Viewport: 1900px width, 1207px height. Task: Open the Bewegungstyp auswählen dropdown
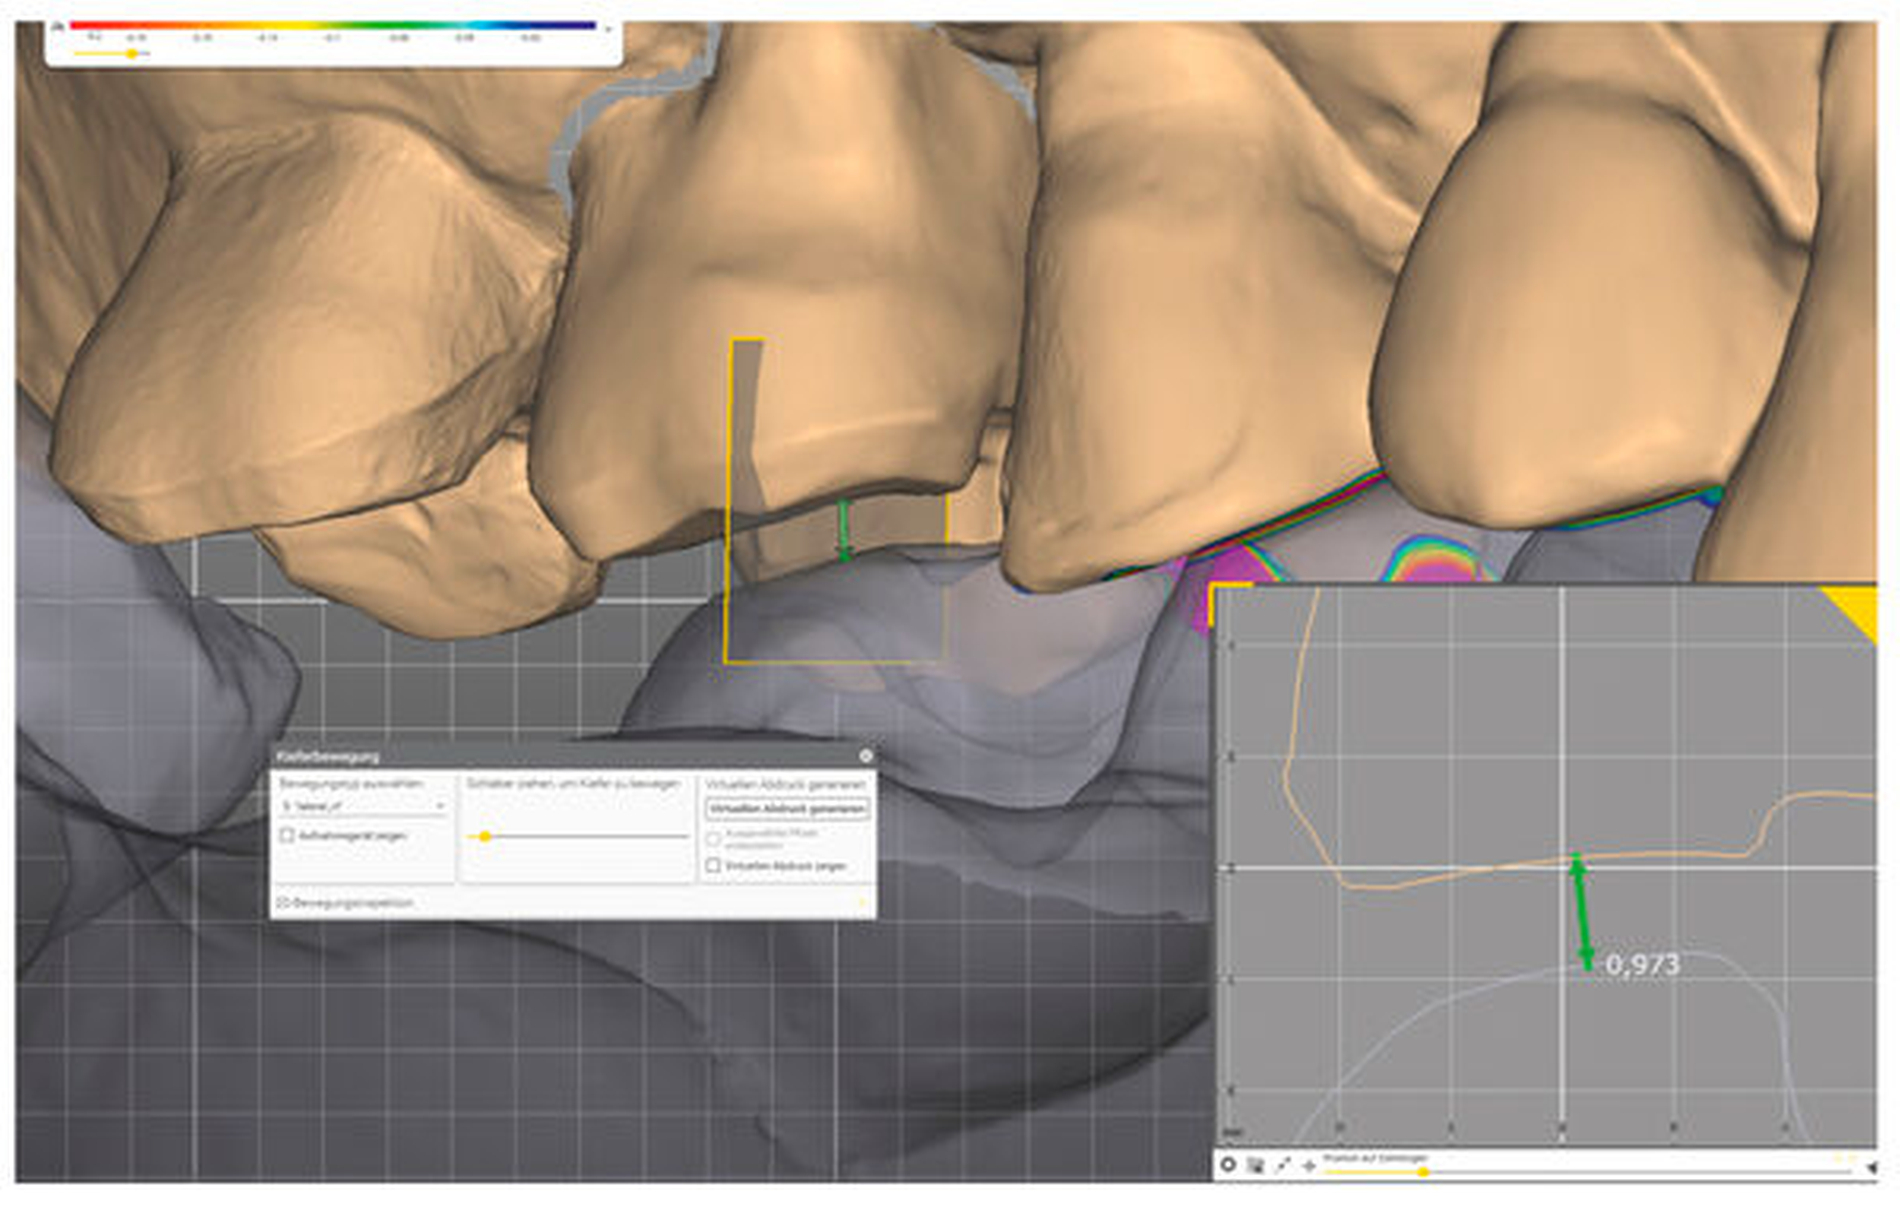coord(364,805)
